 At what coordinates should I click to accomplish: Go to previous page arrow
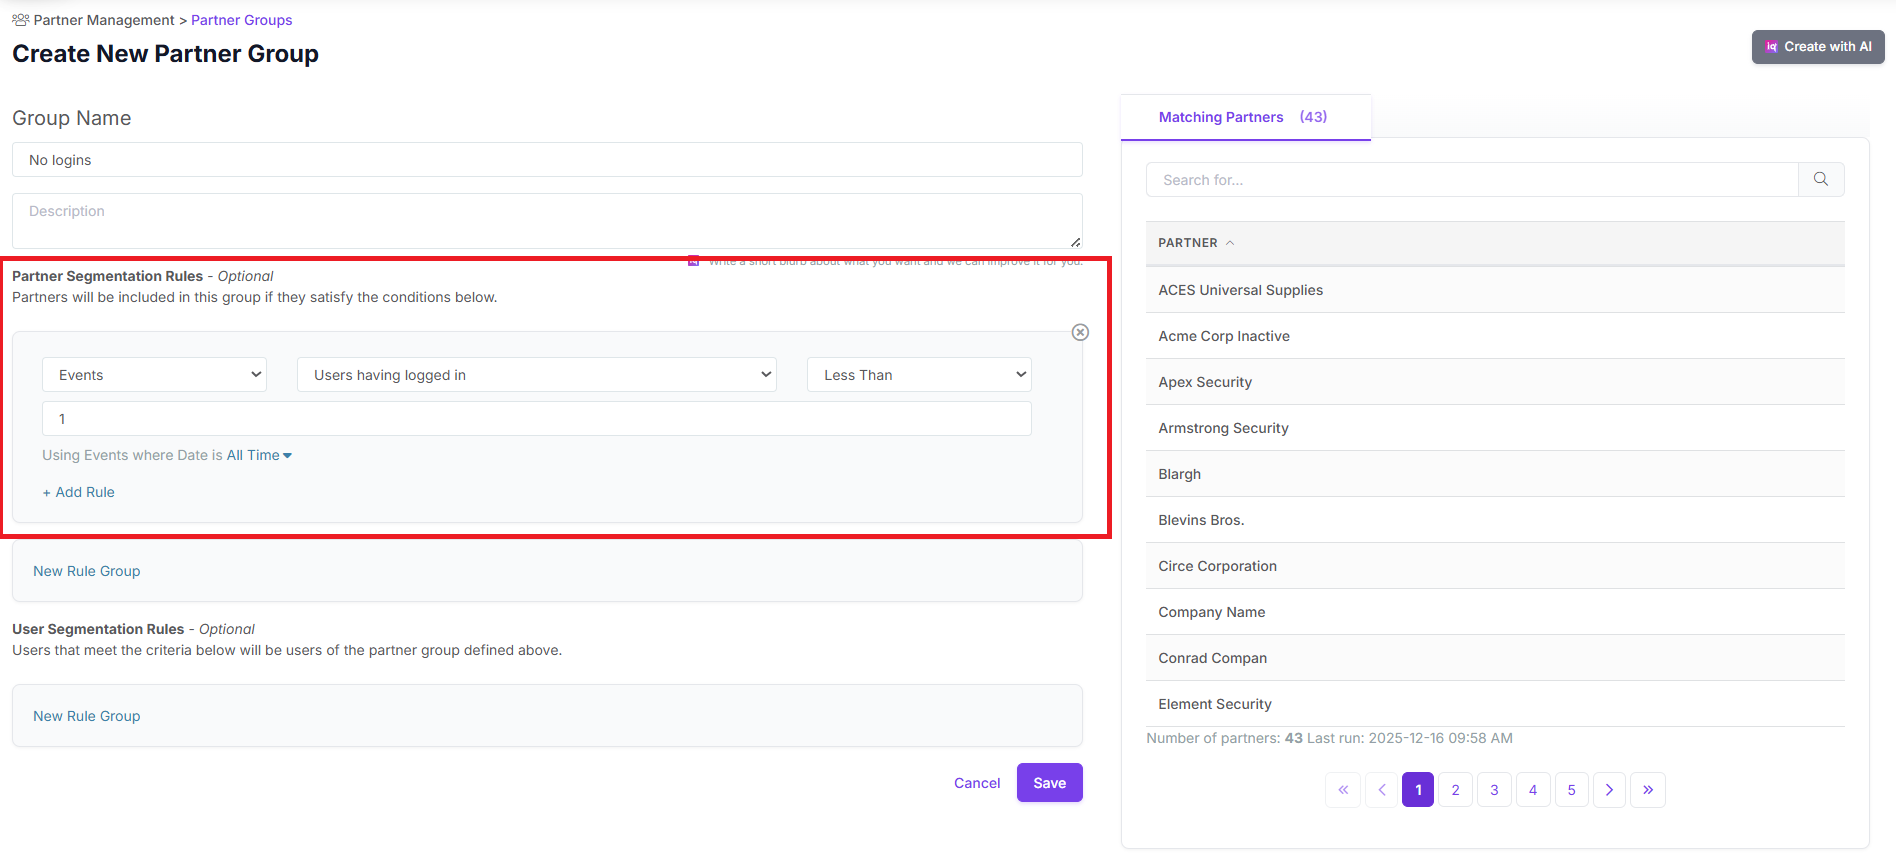pos(1381,790)
